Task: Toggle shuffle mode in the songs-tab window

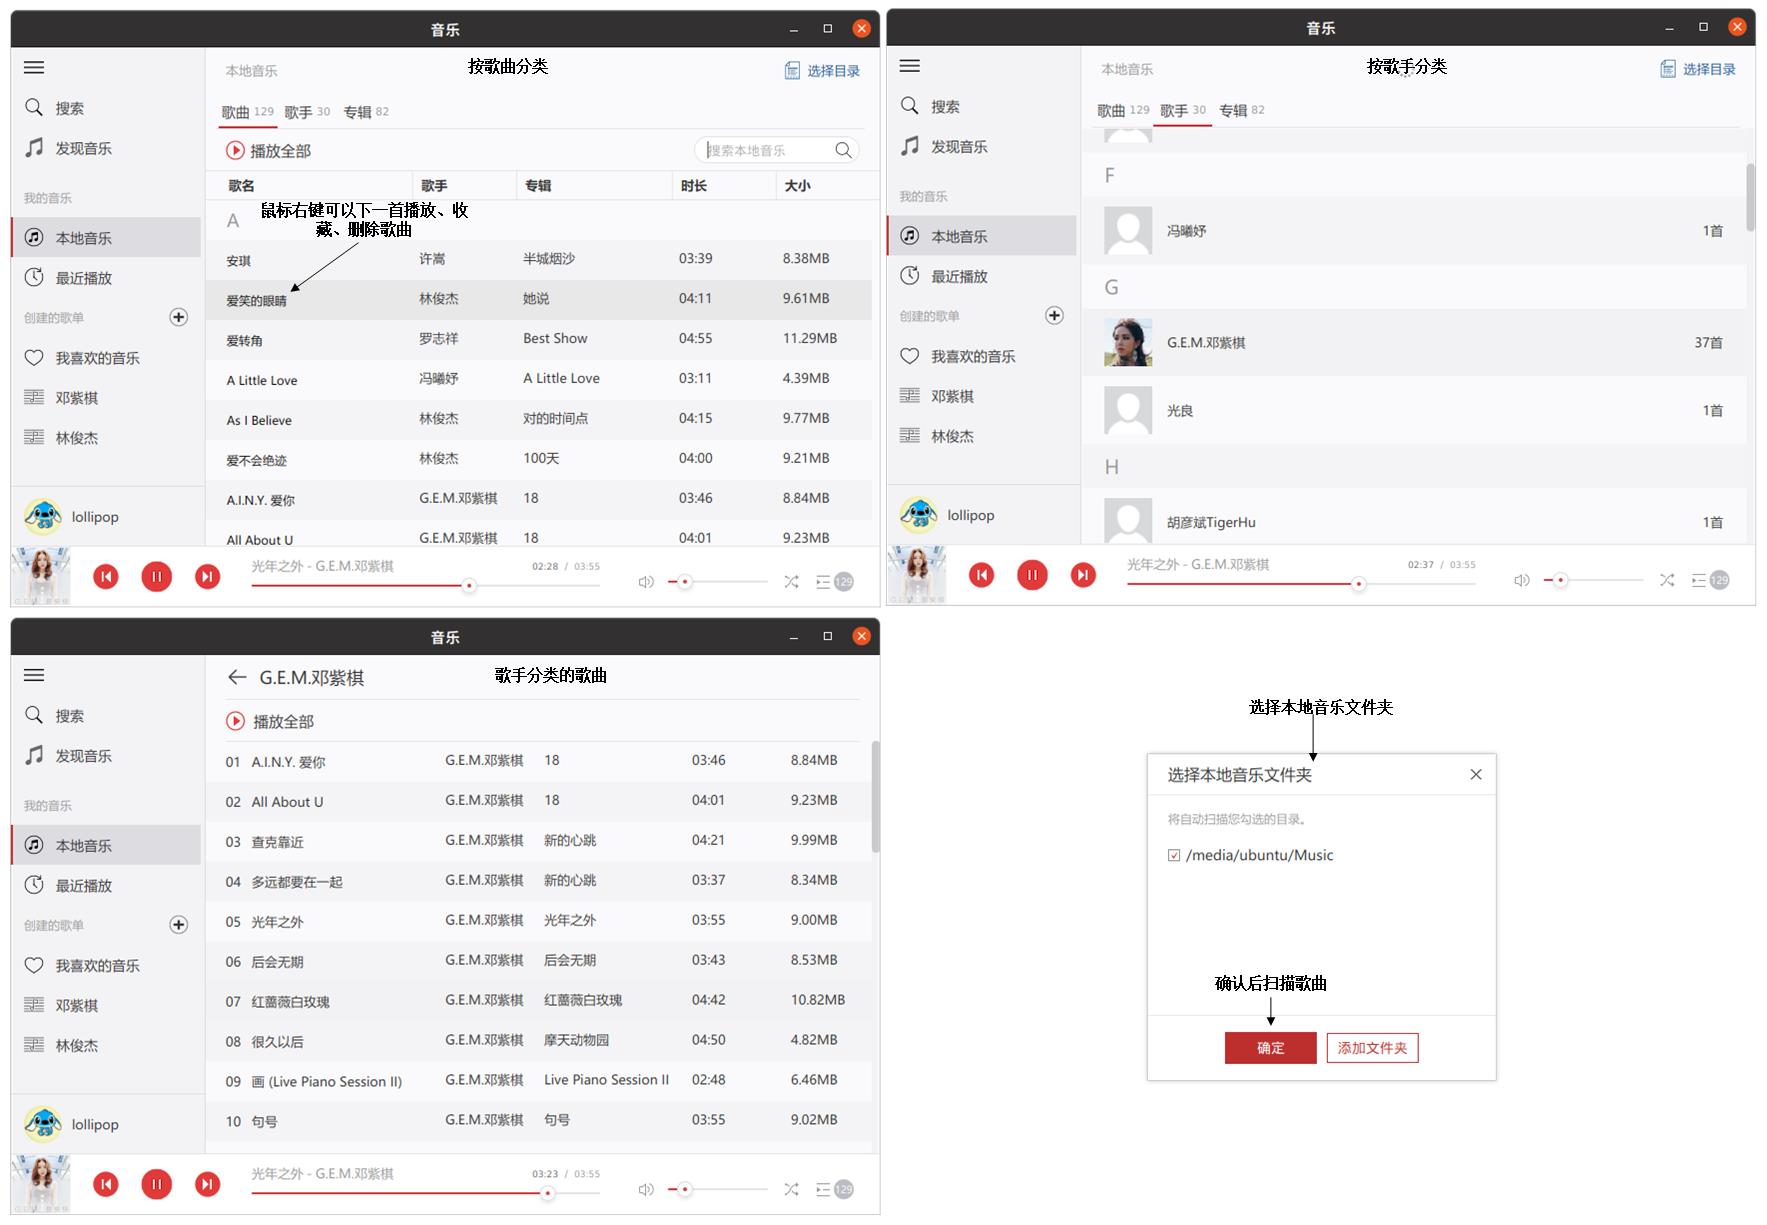Action: 791,581
